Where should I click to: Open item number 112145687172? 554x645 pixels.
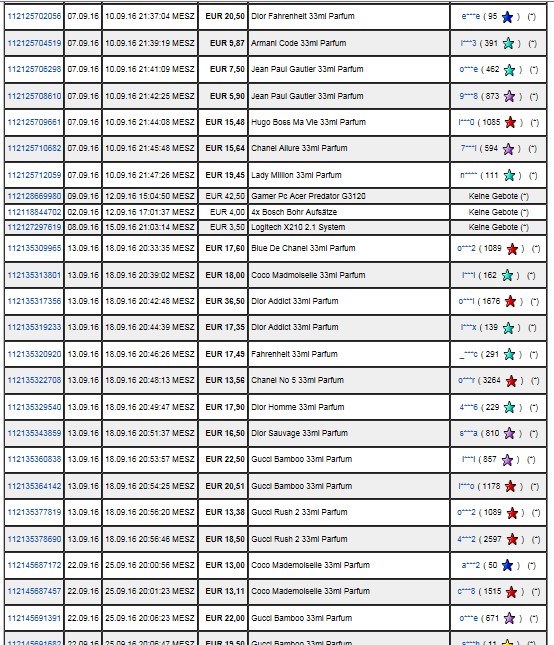34,565
